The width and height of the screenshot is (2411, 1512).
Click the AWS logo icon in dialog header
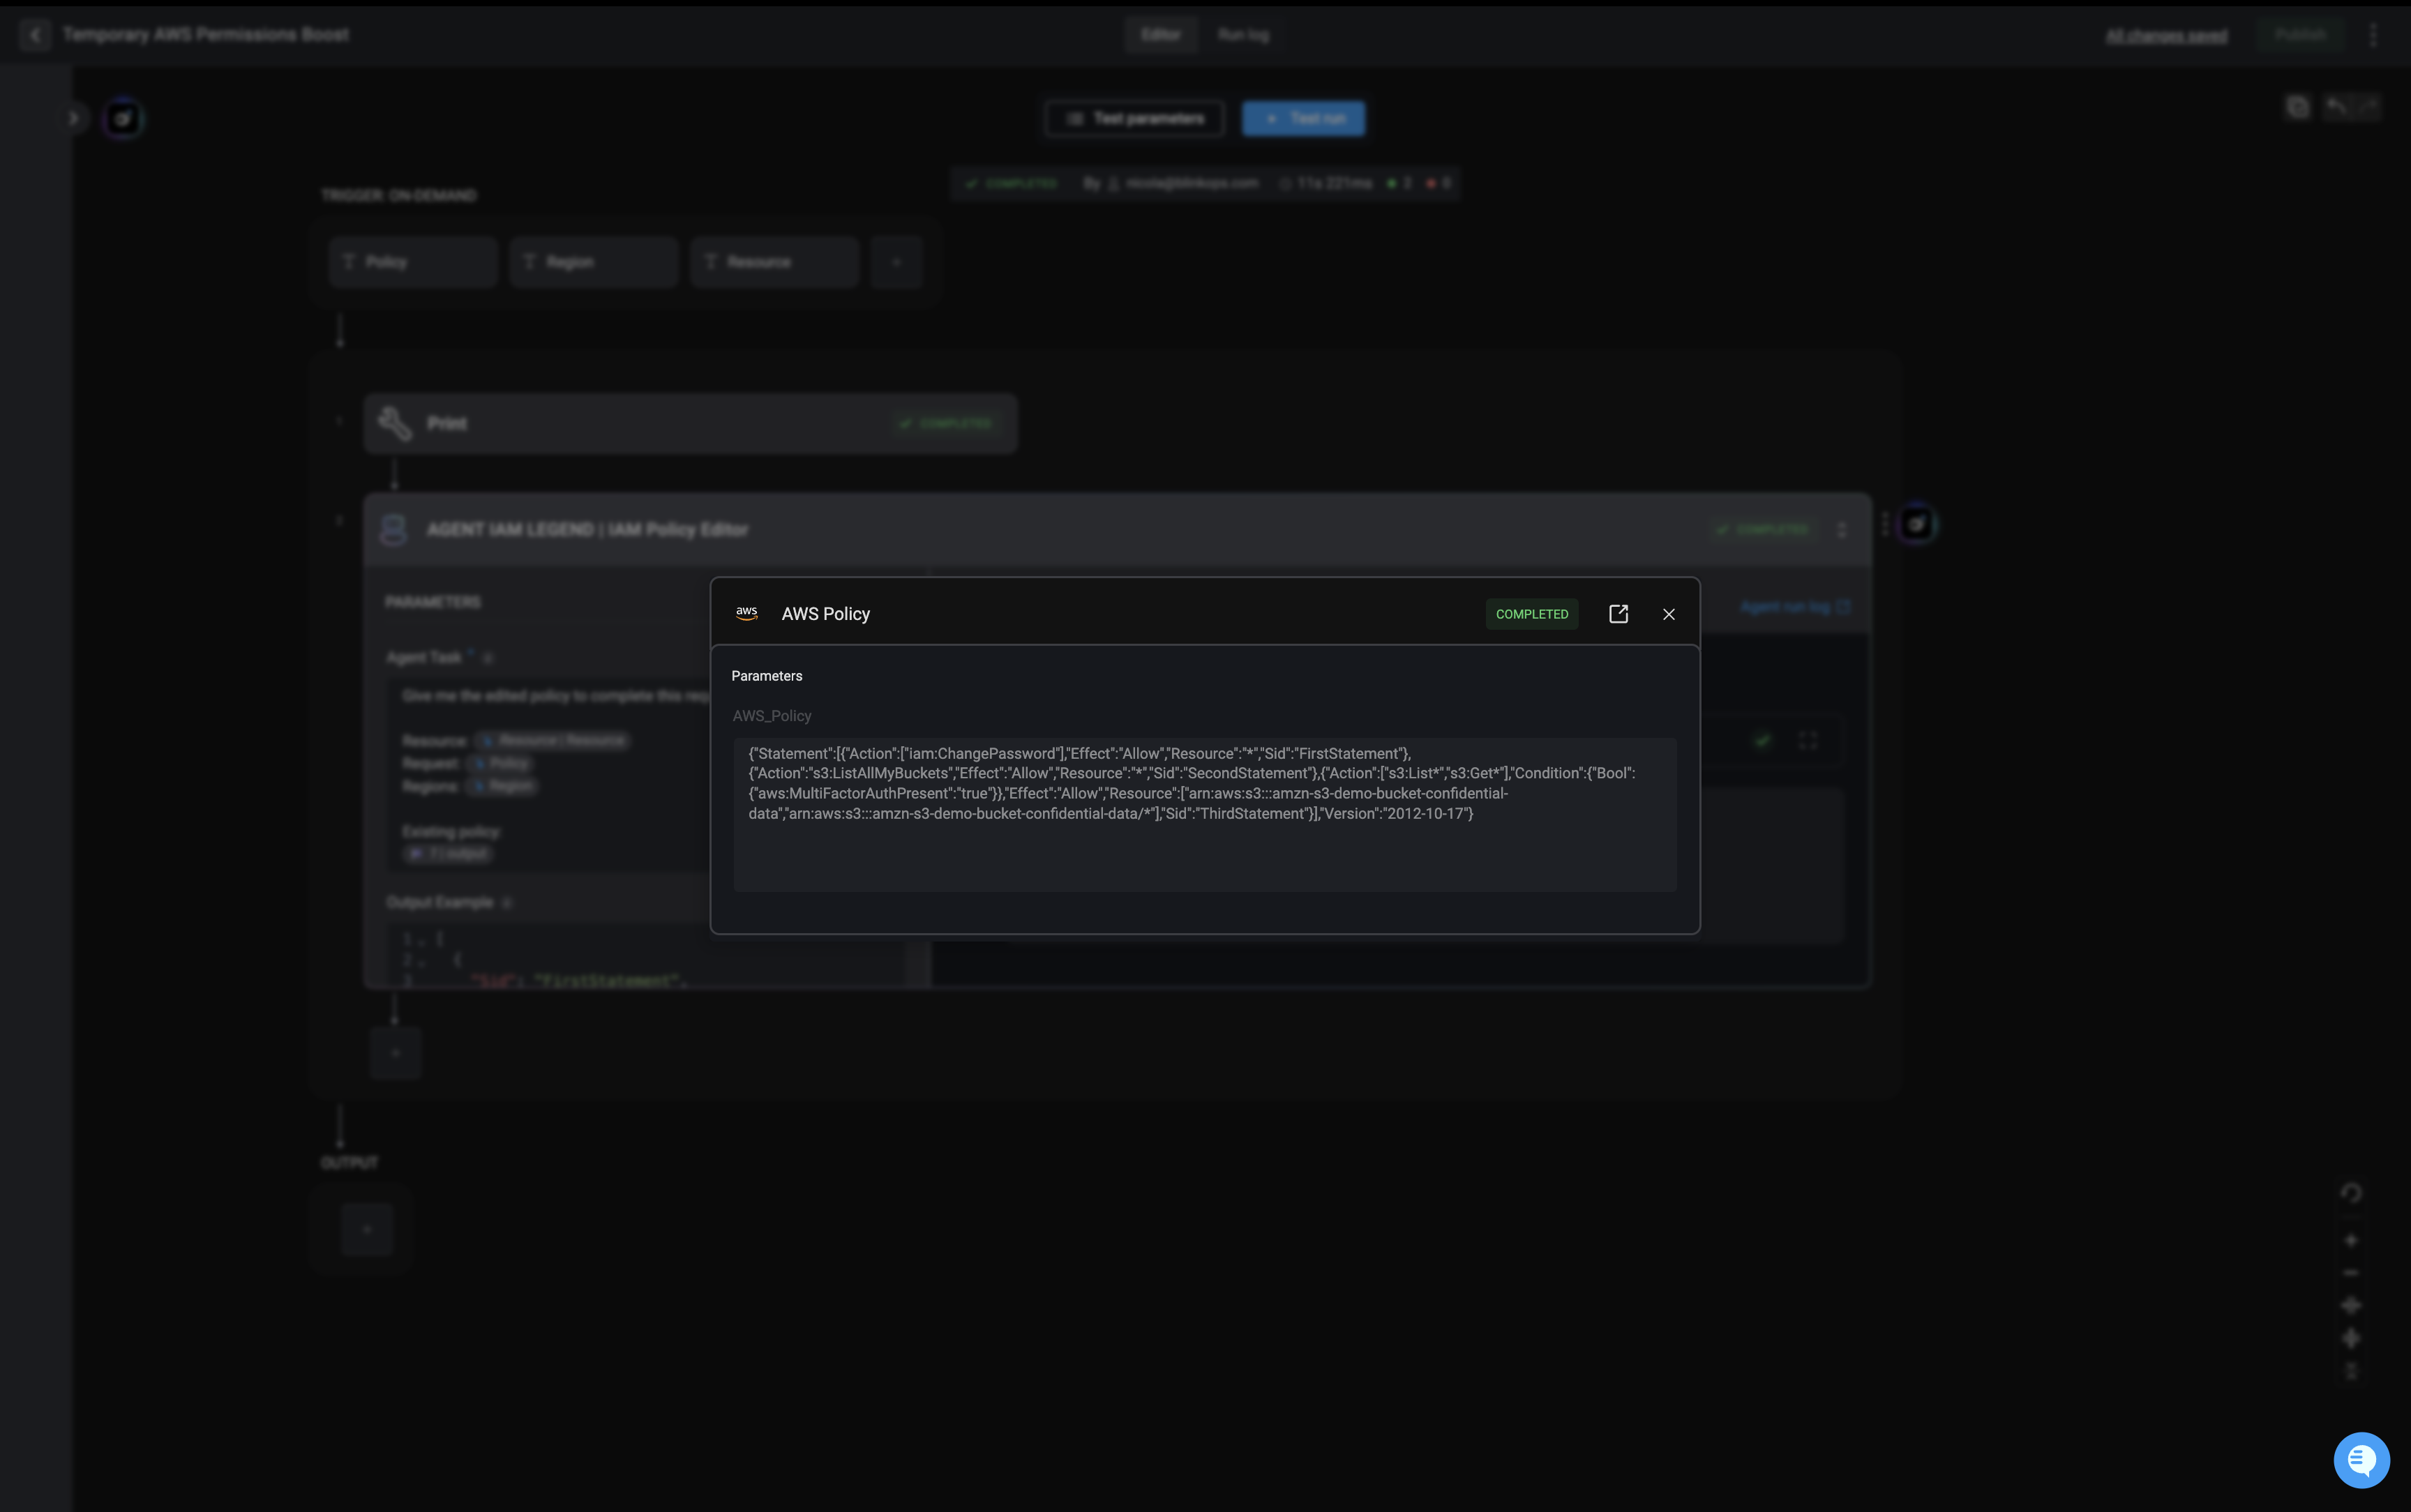747,613
